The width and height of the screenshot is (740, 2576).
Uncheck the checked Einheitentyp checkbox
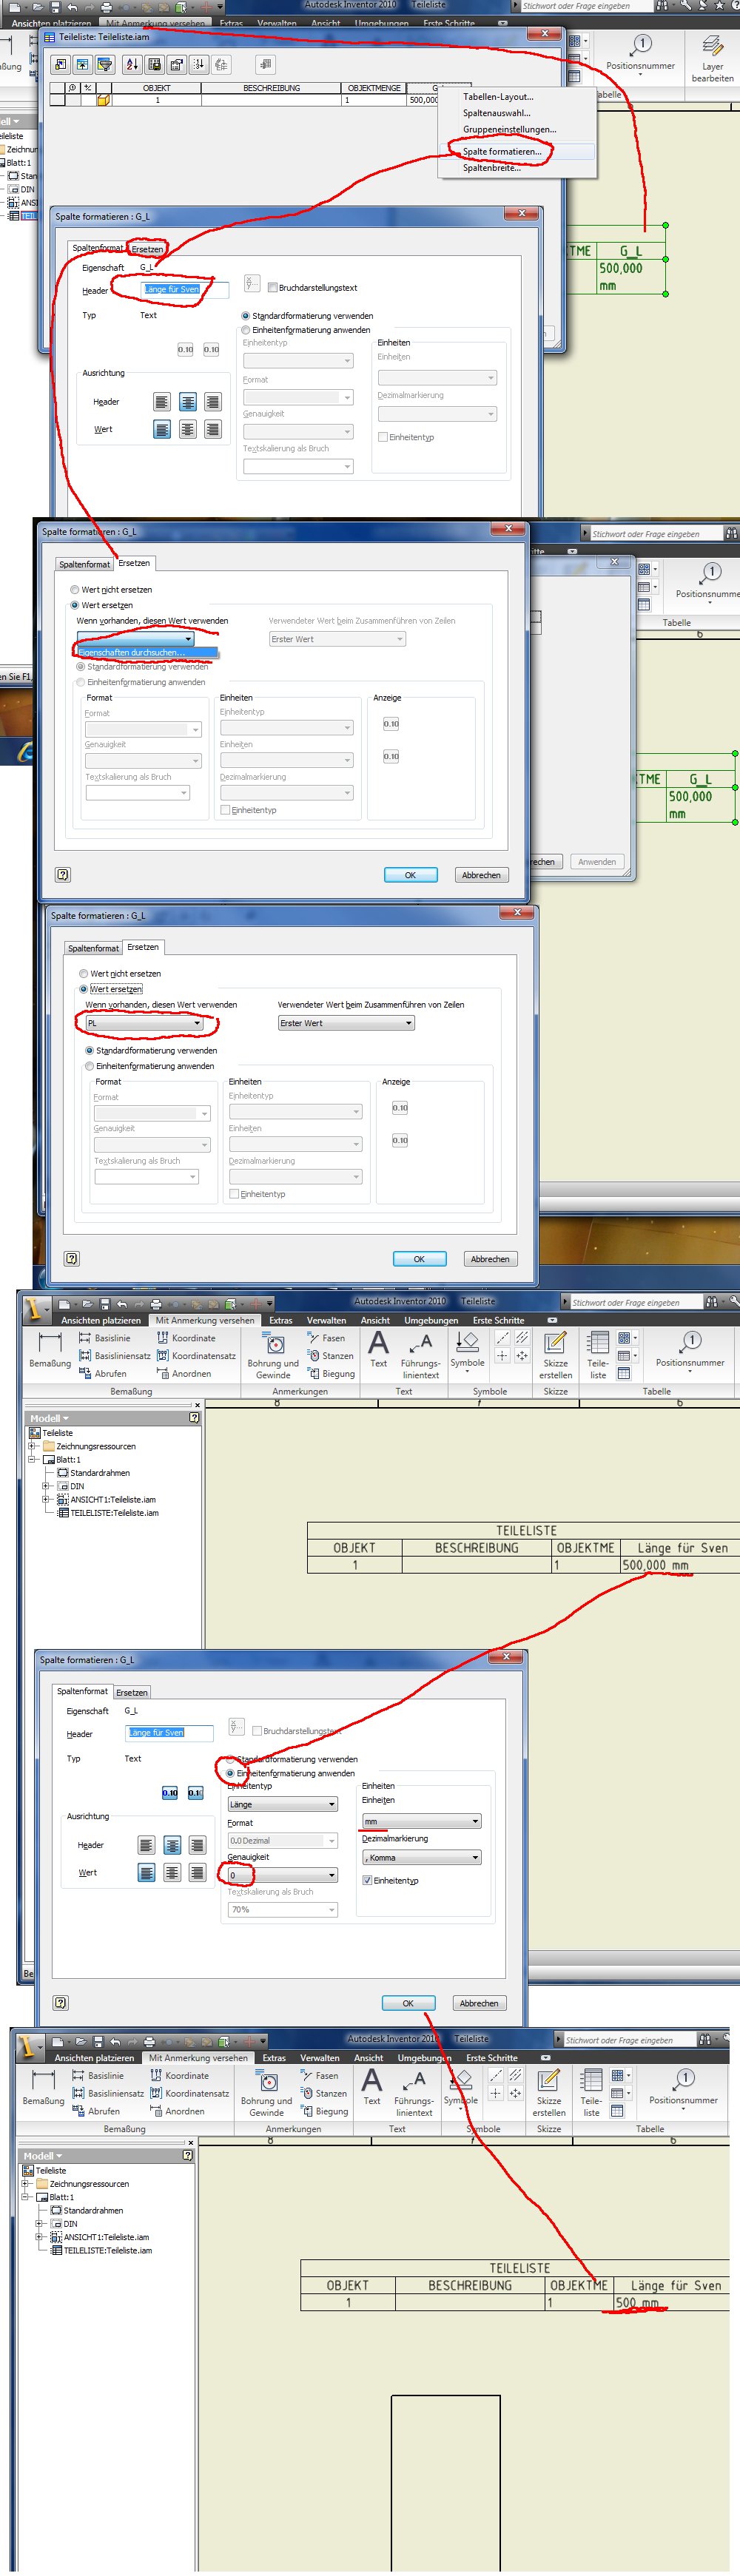click(x=367, y=1881)
